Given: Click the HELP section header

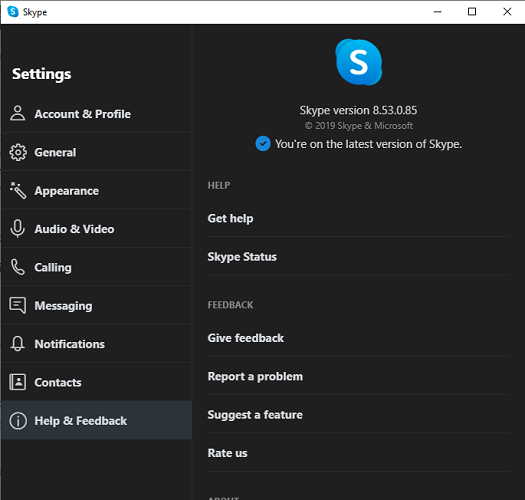Looking at the screenshot, I should 219,186.
